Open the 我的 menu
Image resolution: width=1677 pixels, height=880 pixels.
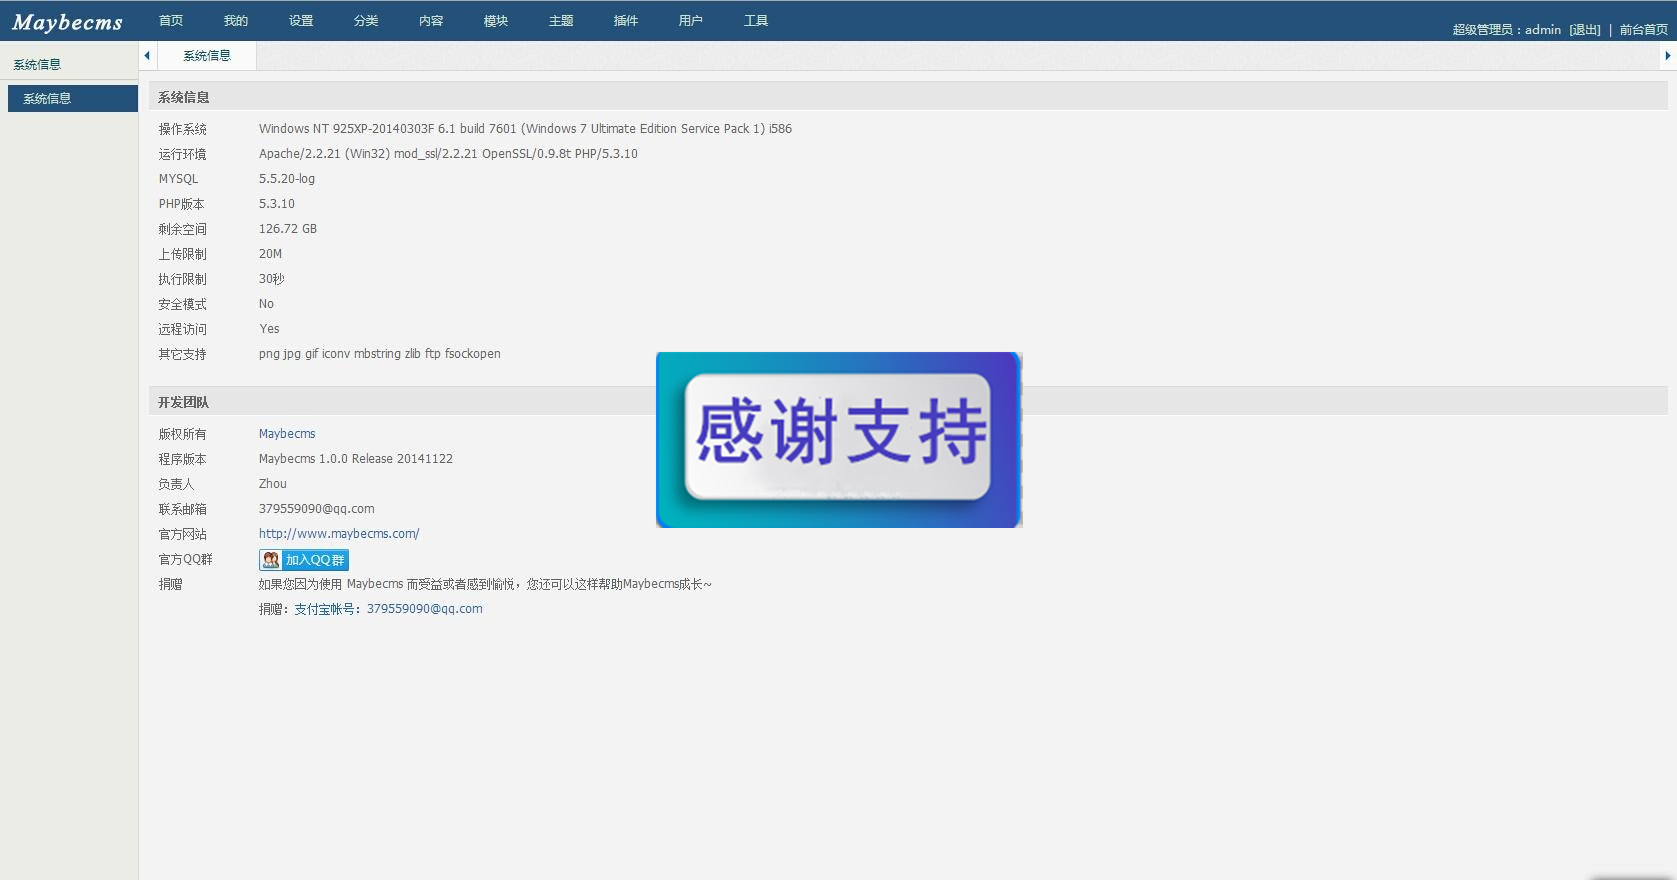pos(236,21)
